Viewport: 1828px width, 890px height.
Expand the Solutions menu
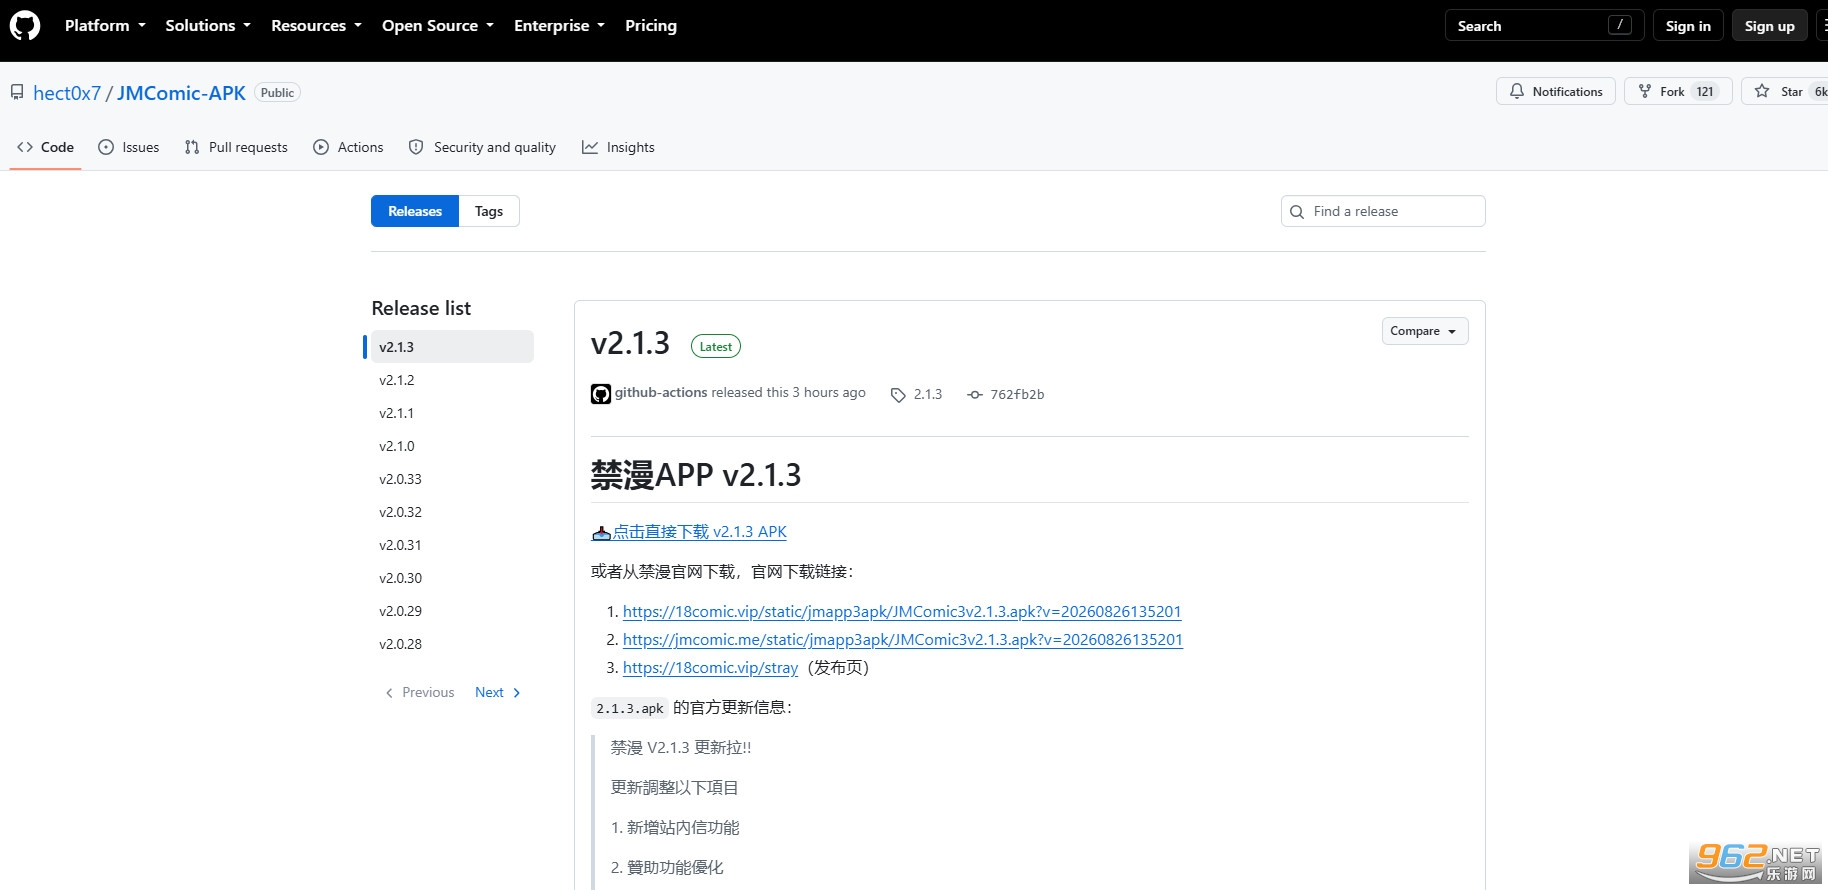(208, 26)
